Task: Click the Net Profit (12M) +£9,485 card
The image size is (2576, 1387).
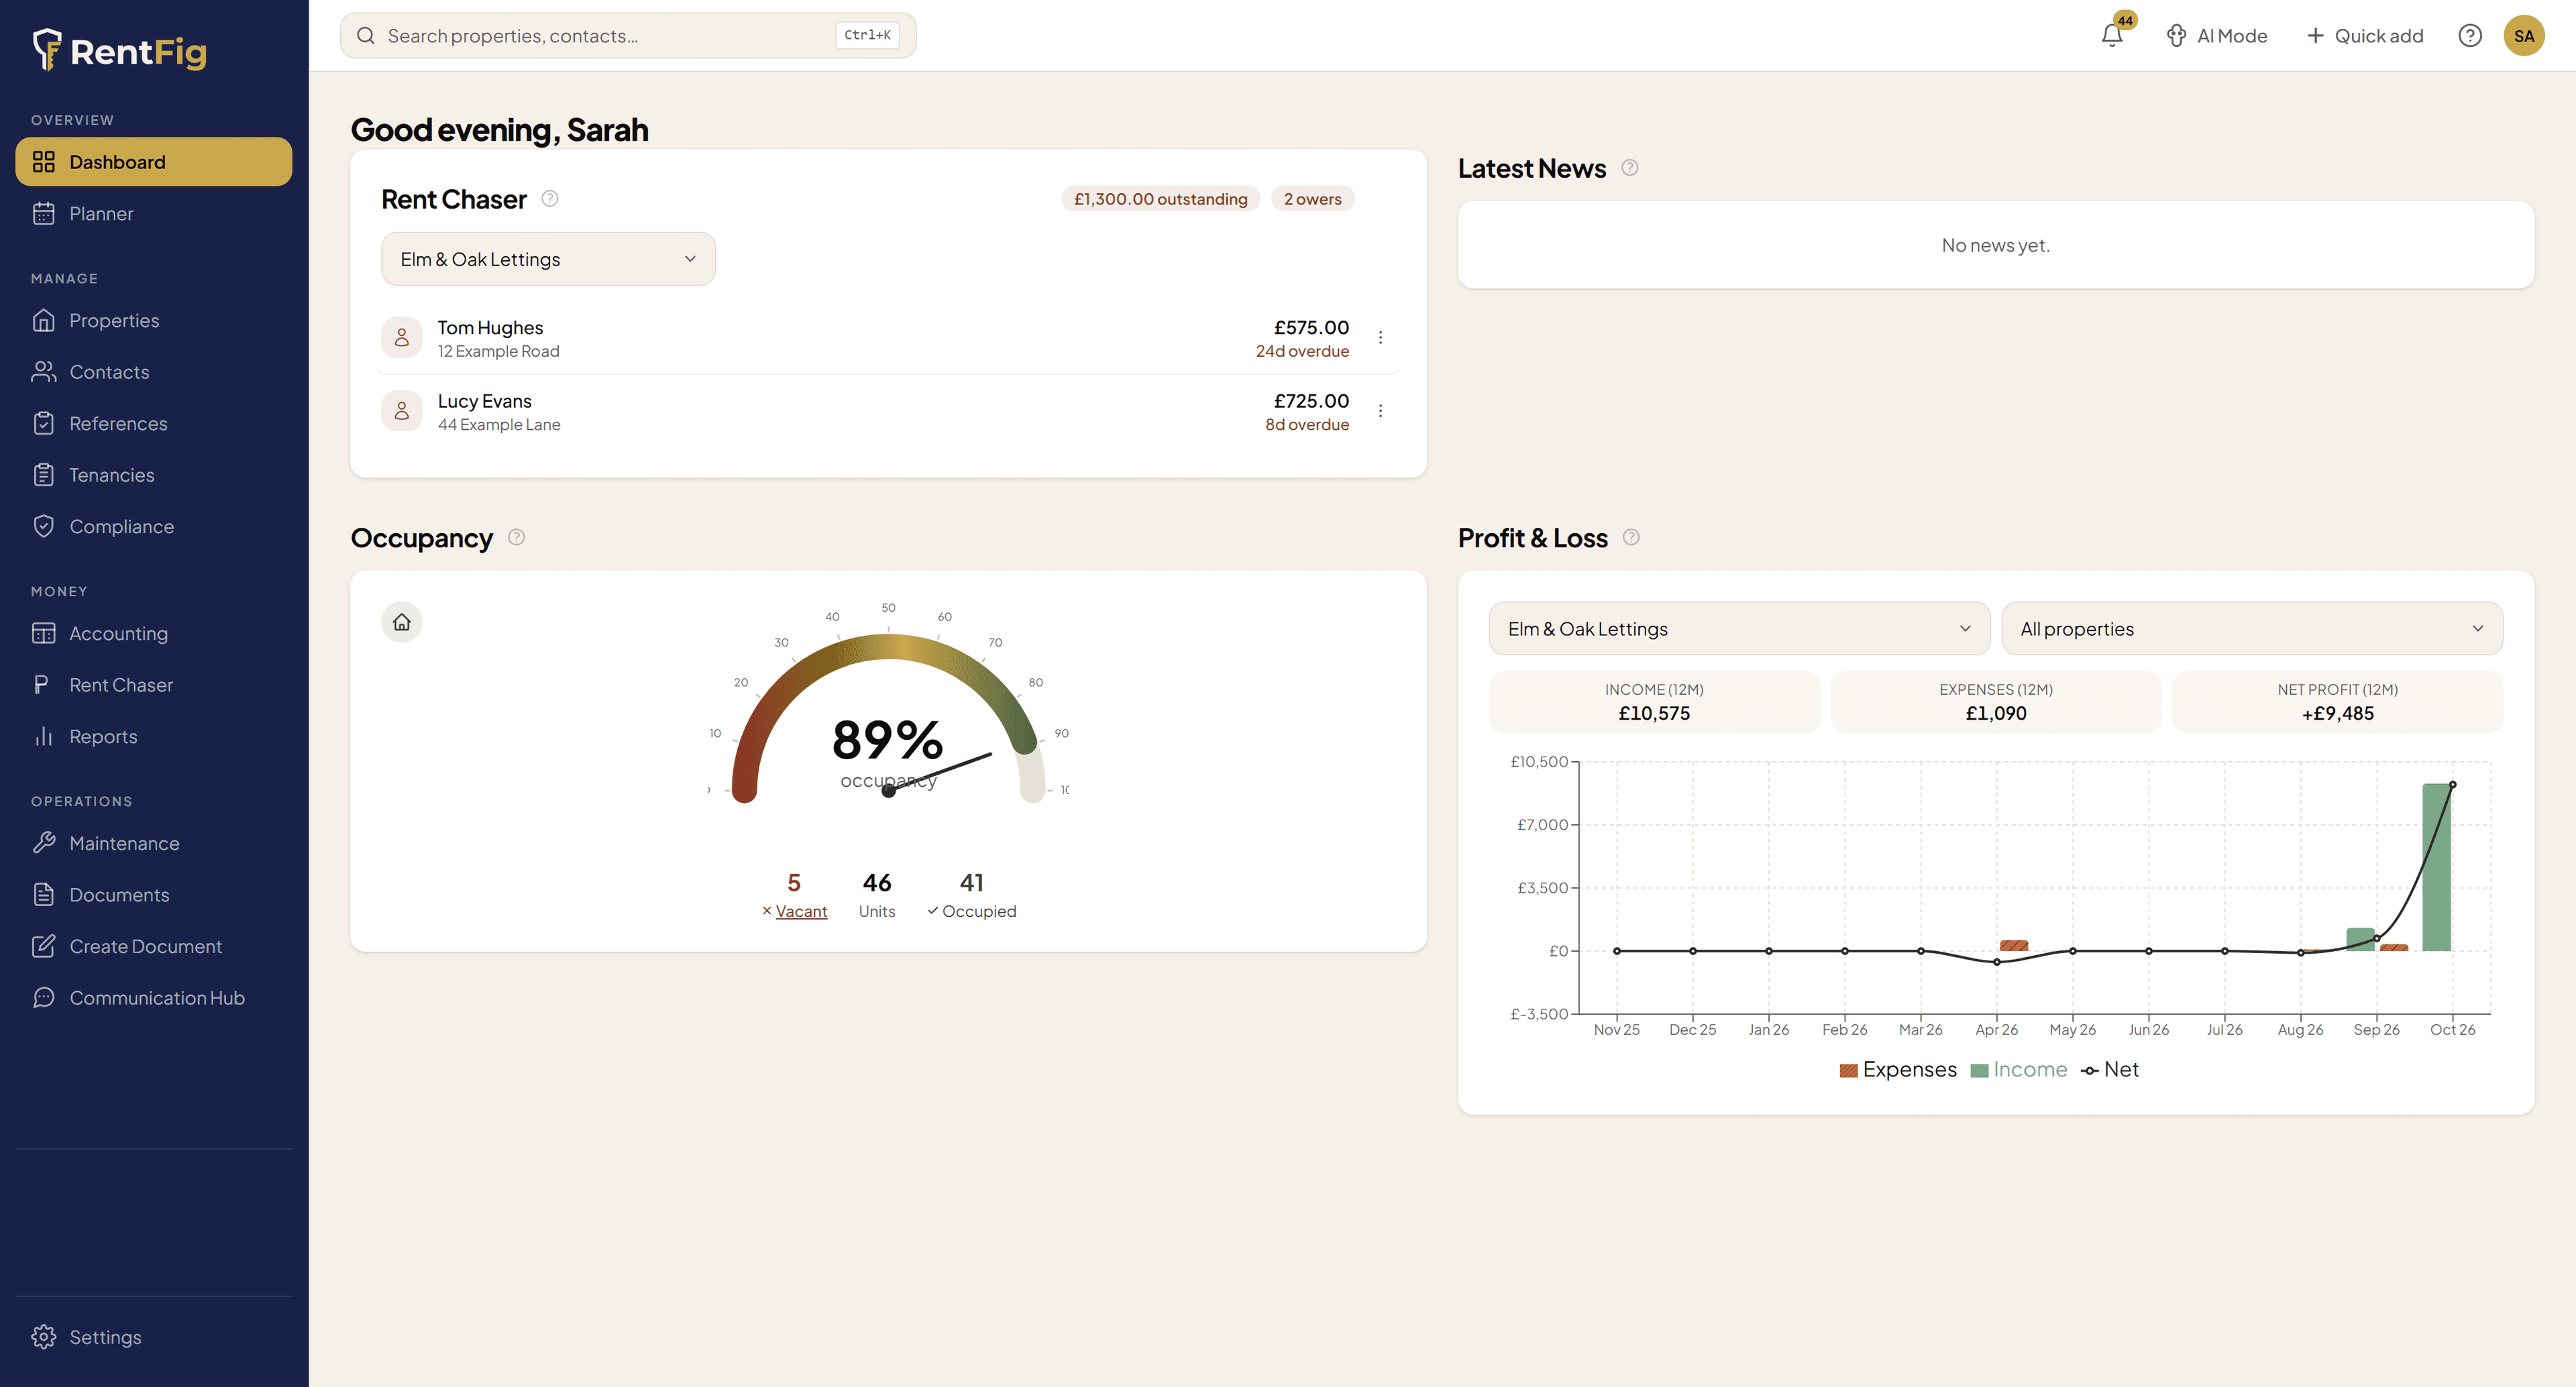Action: pos(2337,702)
